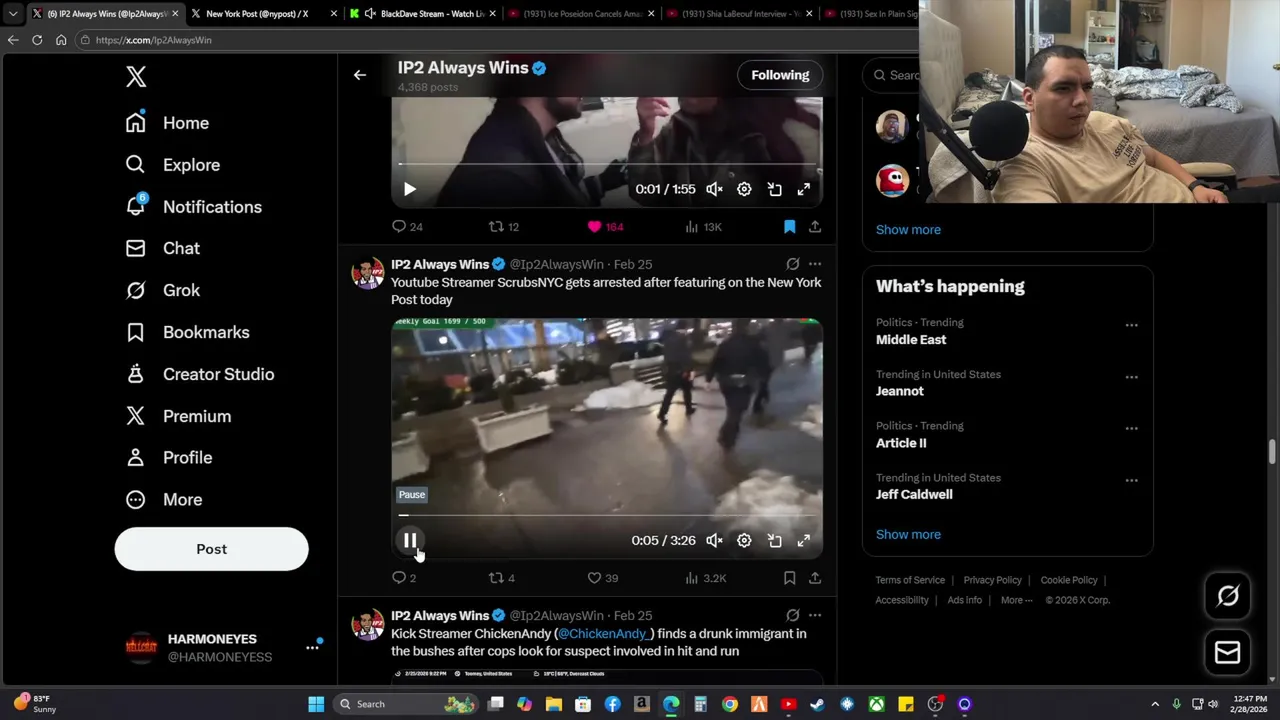Open options for the Jeff Caldwell trend
Image resolution: width=1280 pixels, height=720 pixels.
[x=1131, y=480]
